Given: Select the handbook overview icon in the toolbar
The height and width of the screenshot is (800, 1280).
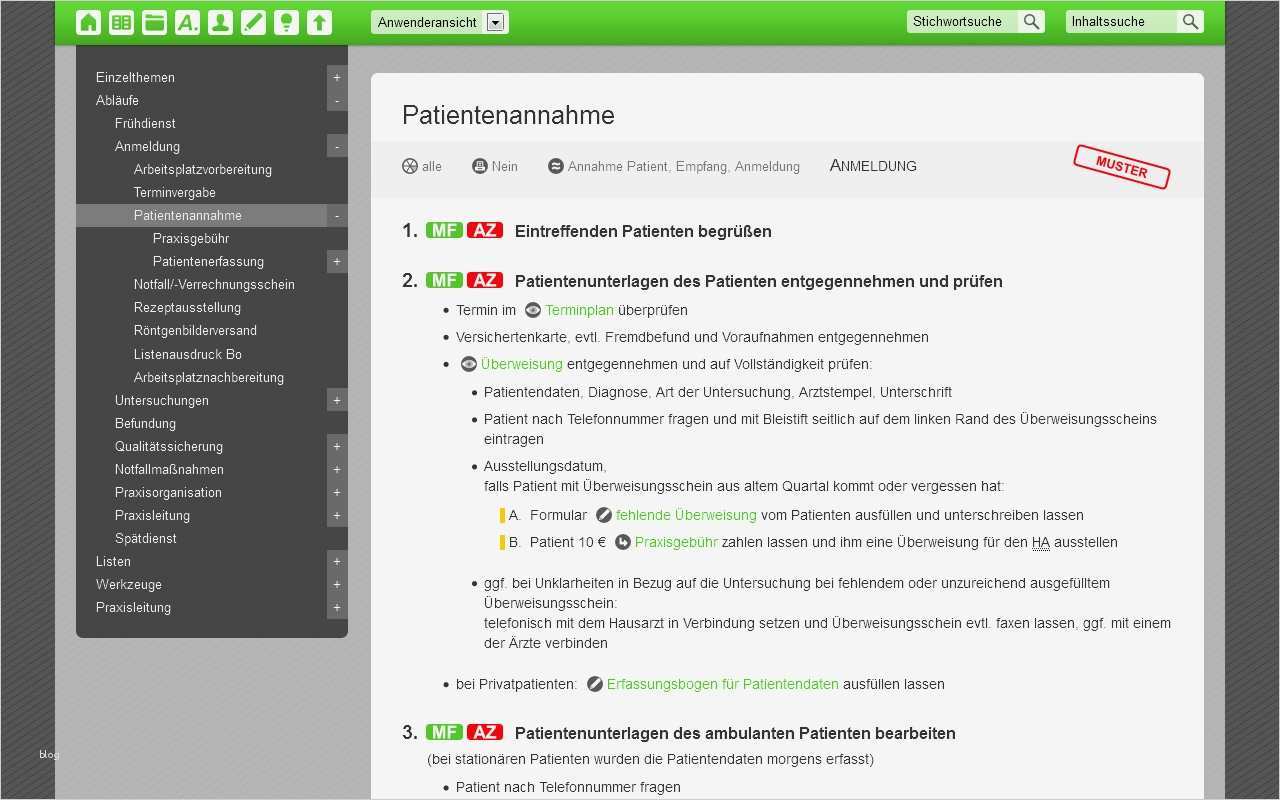Looking at the screenshot, I should pyautogui.click(x=121, y=21).
